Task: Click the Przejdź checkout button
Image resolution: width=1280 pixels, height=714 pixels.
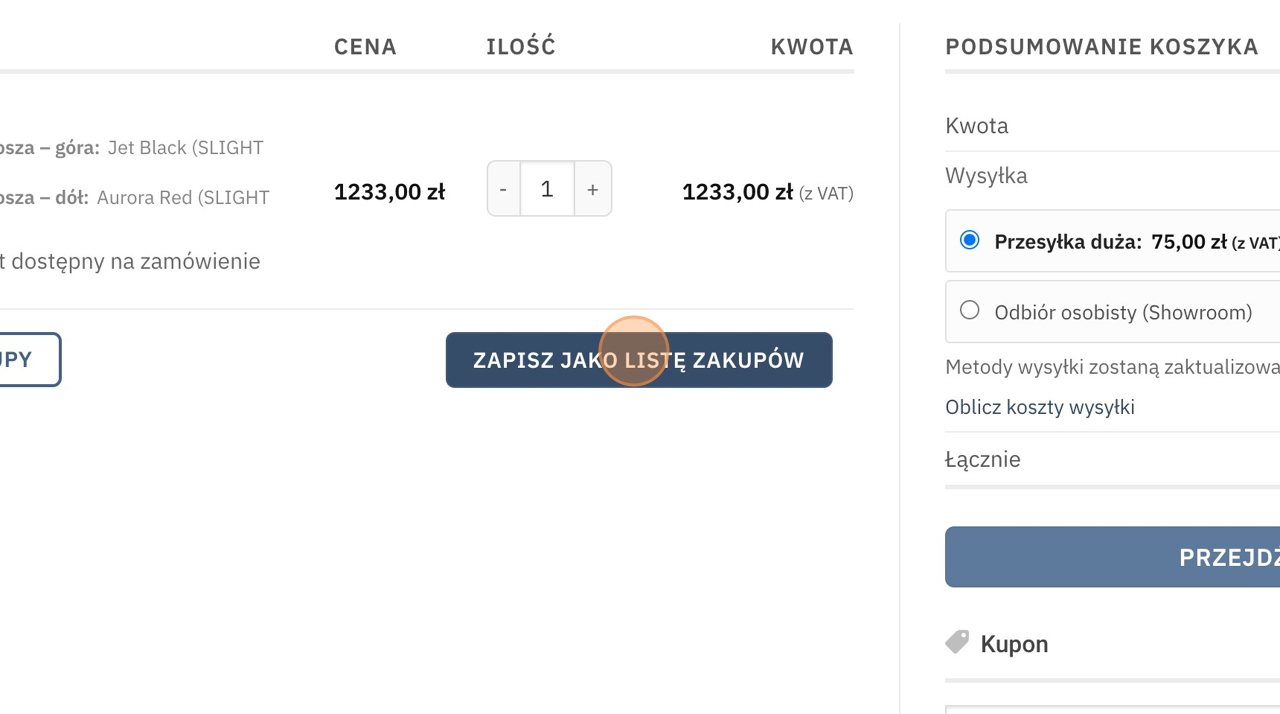Action: [x=1112, y=557]
